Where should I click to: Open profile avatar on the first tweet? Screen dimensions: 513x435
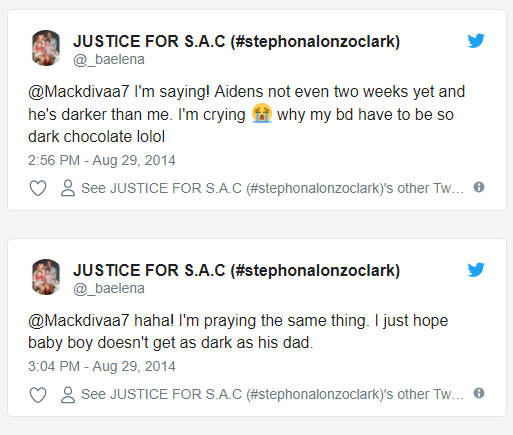46,48
